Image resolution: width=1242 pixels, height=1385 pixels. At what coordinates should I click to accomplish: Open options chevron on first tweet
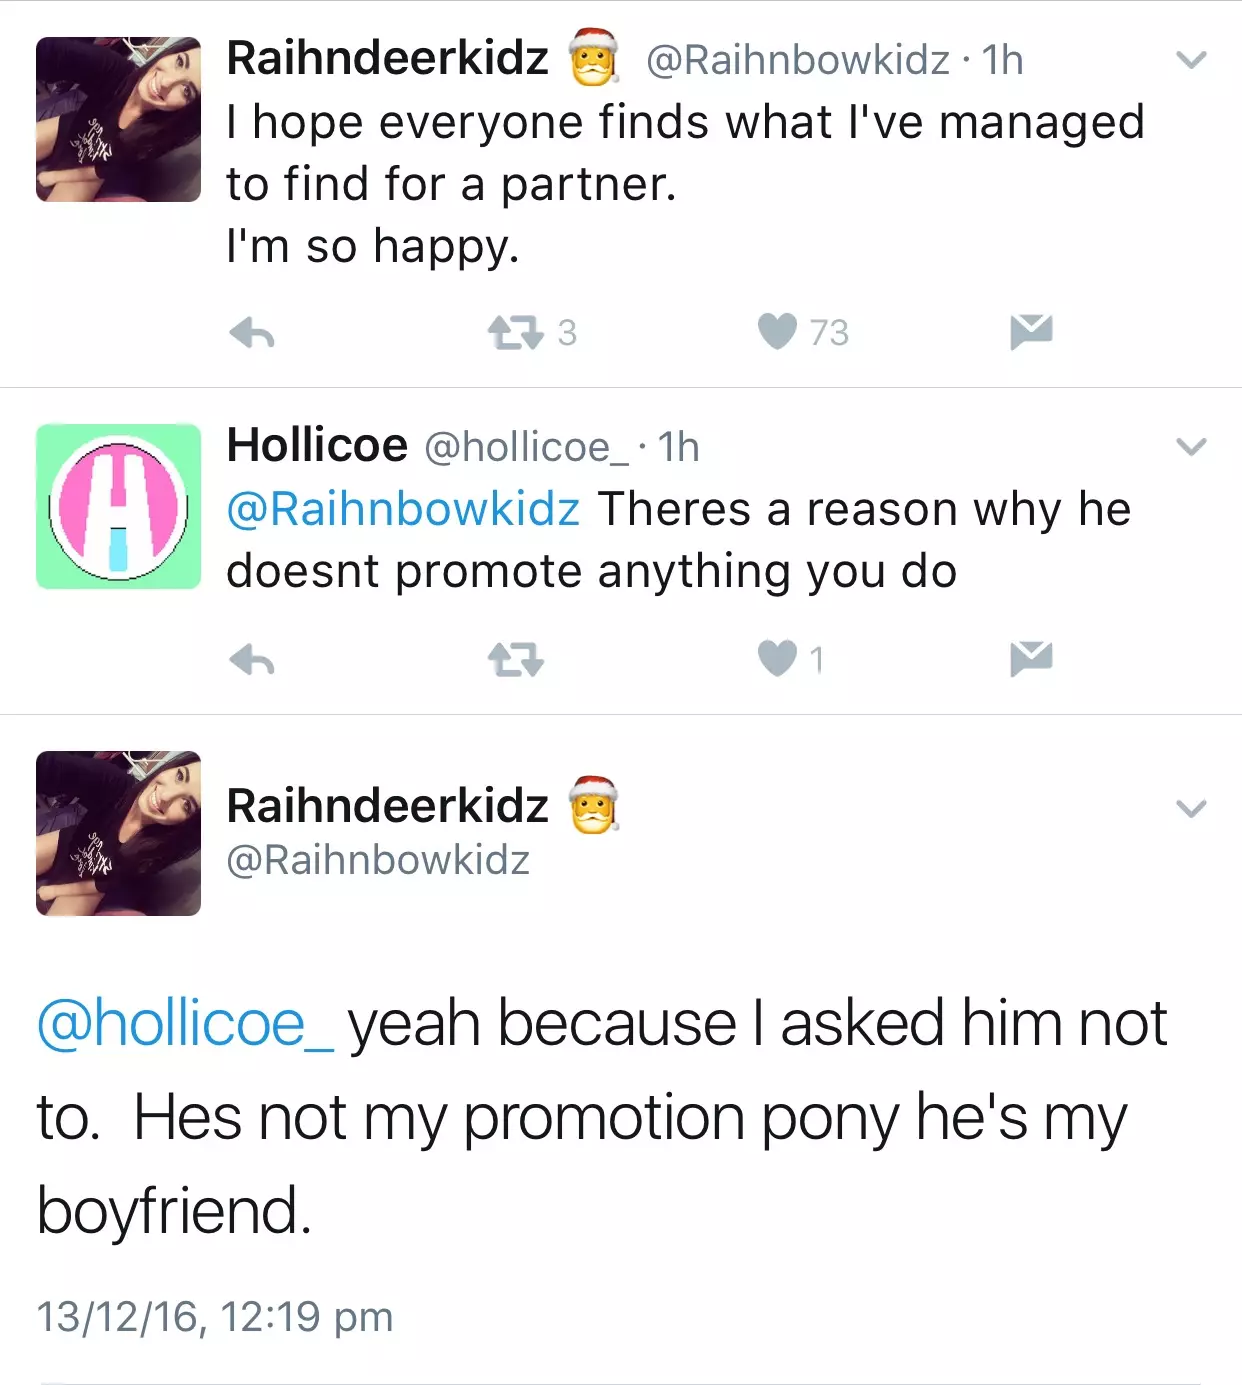tap(1191, 60)
